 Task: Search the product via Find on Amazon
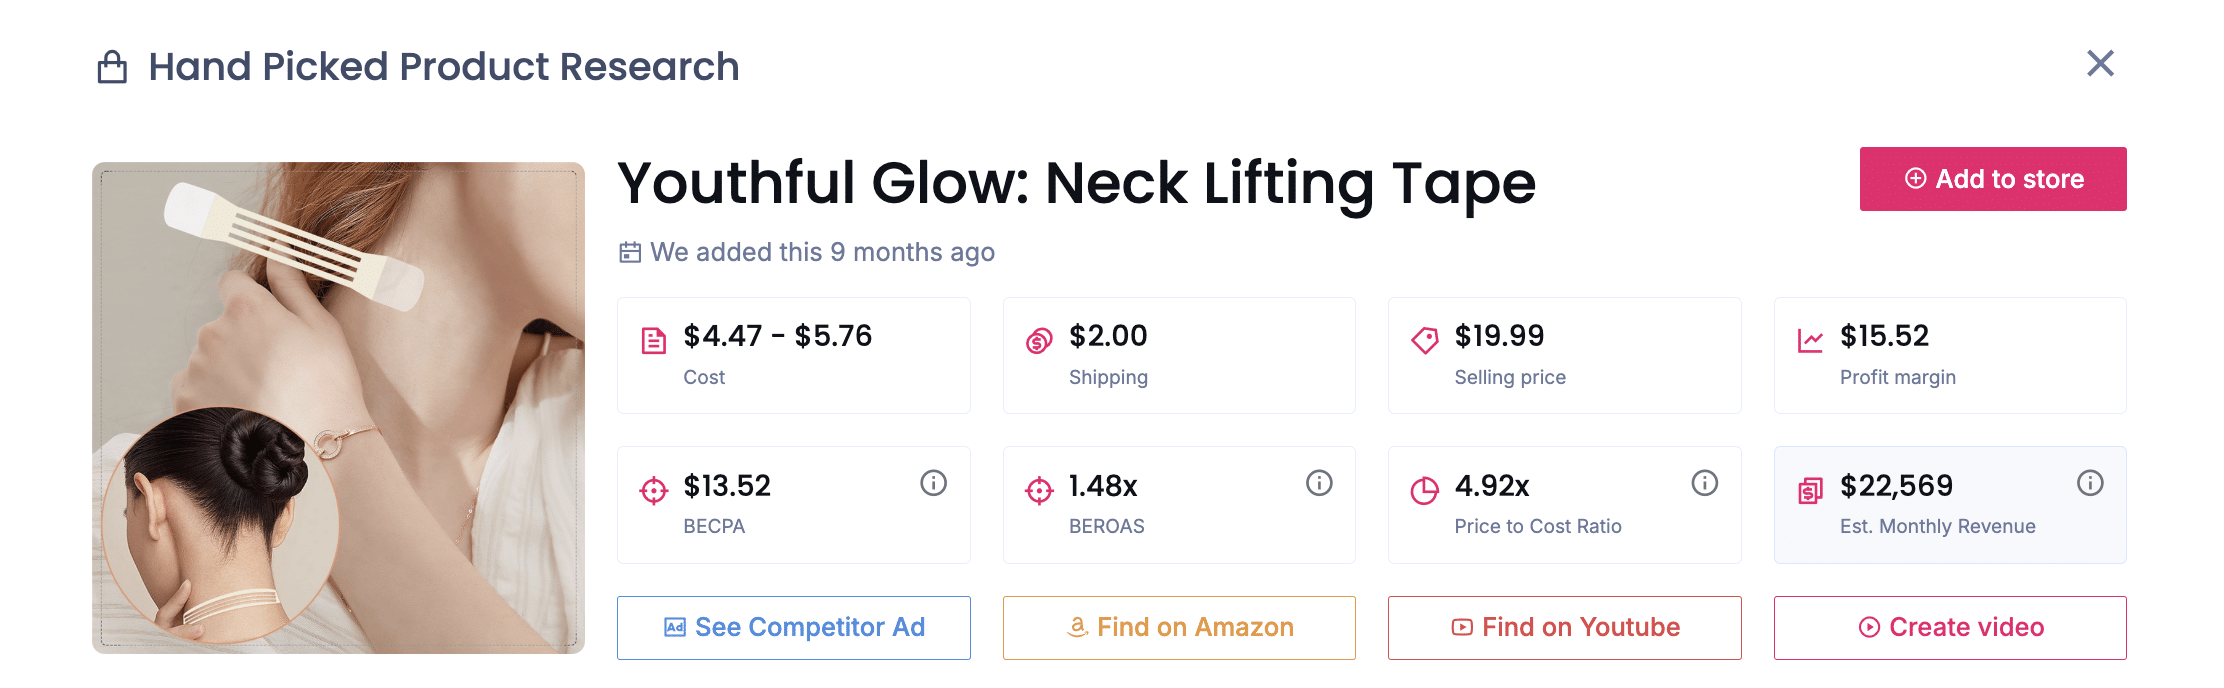point(1178,628)
